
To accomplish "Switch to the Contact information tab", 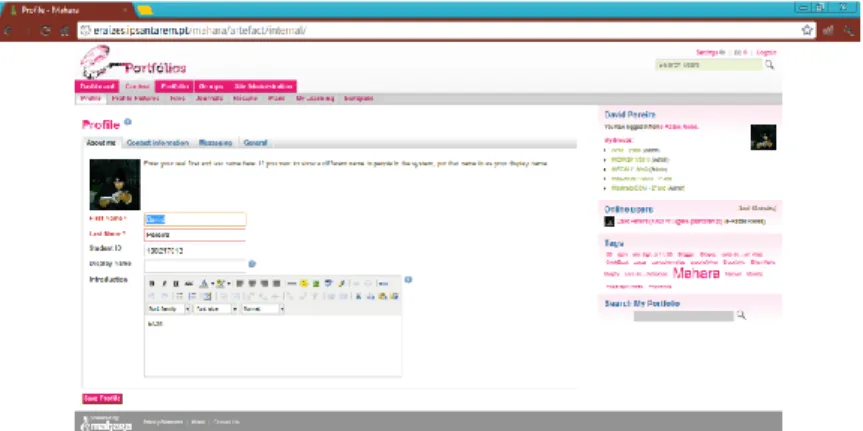I will (157, 143).
